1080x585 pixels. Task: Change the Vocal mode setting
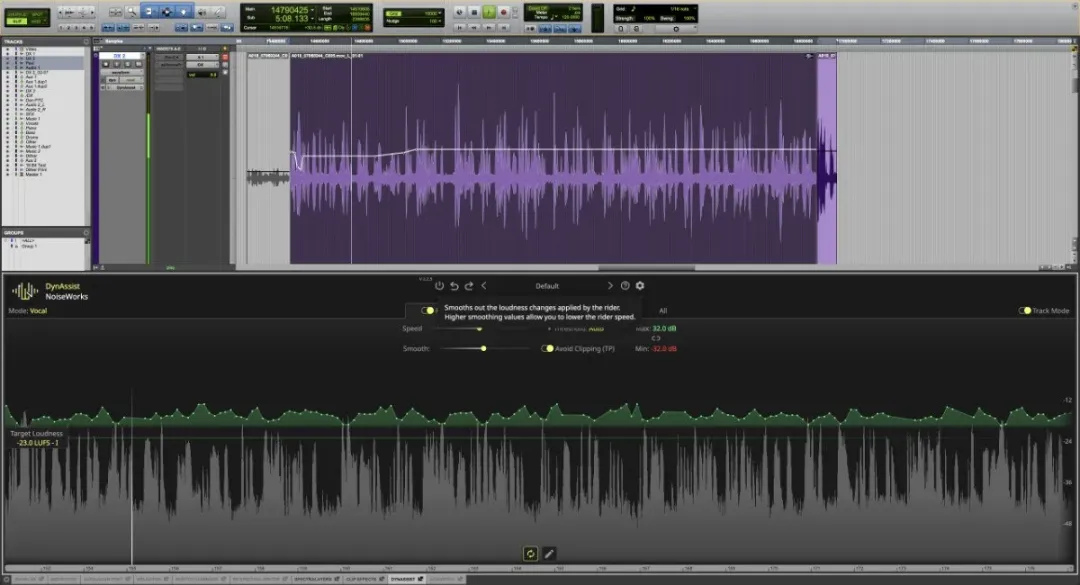(39, 311)
